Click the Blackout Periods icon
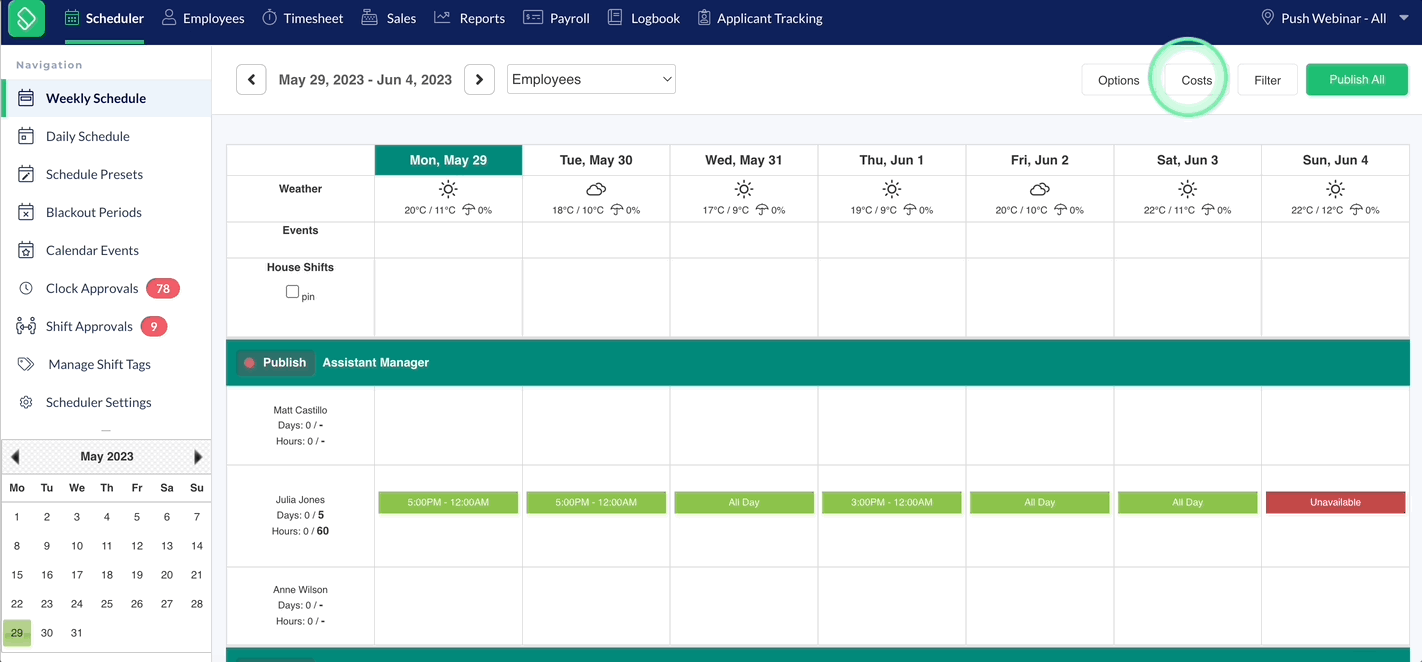This screenshot has width=1422, height=662. [26, 212]
